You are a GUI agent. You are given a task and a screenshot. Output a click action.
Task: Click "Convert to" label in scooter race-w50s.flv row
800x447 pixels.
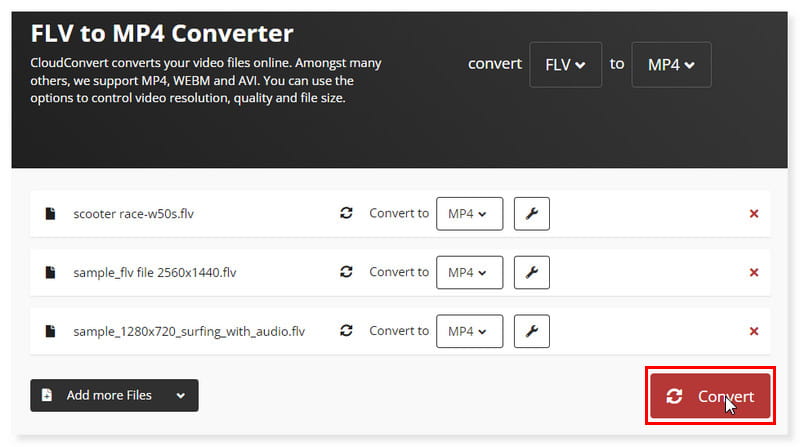[x=399, y=213]
